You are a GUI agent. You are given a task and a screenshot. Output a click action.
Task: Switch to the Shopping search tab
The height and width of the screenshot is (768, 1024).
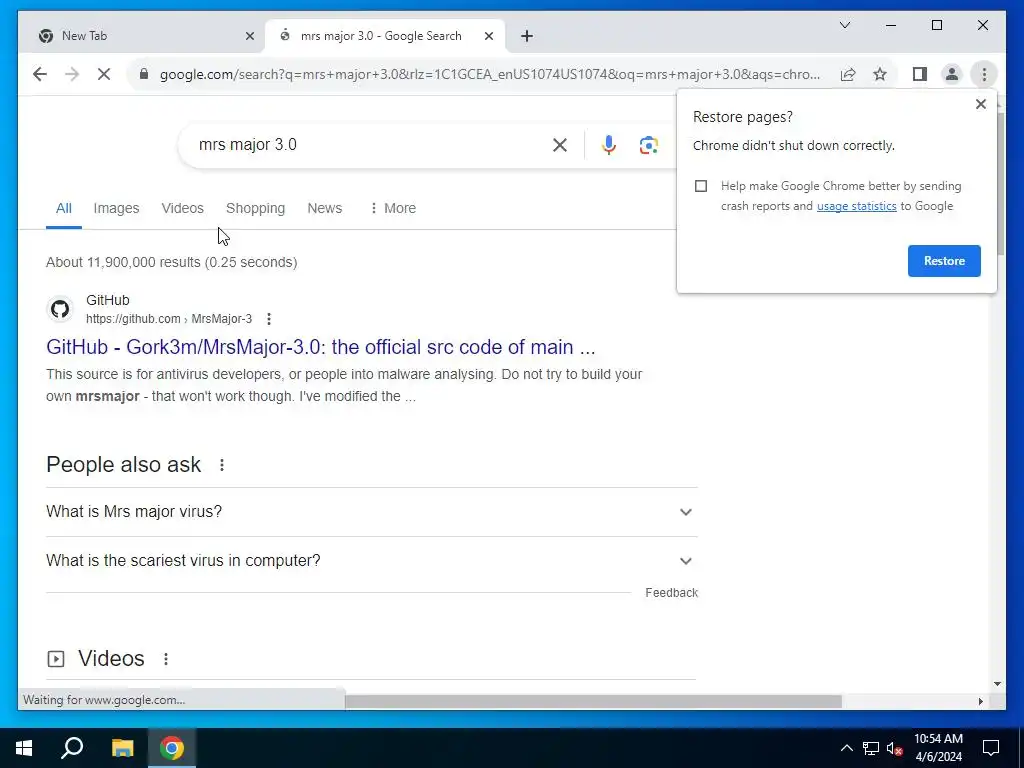pyautogui.click(x=255, y=208)
